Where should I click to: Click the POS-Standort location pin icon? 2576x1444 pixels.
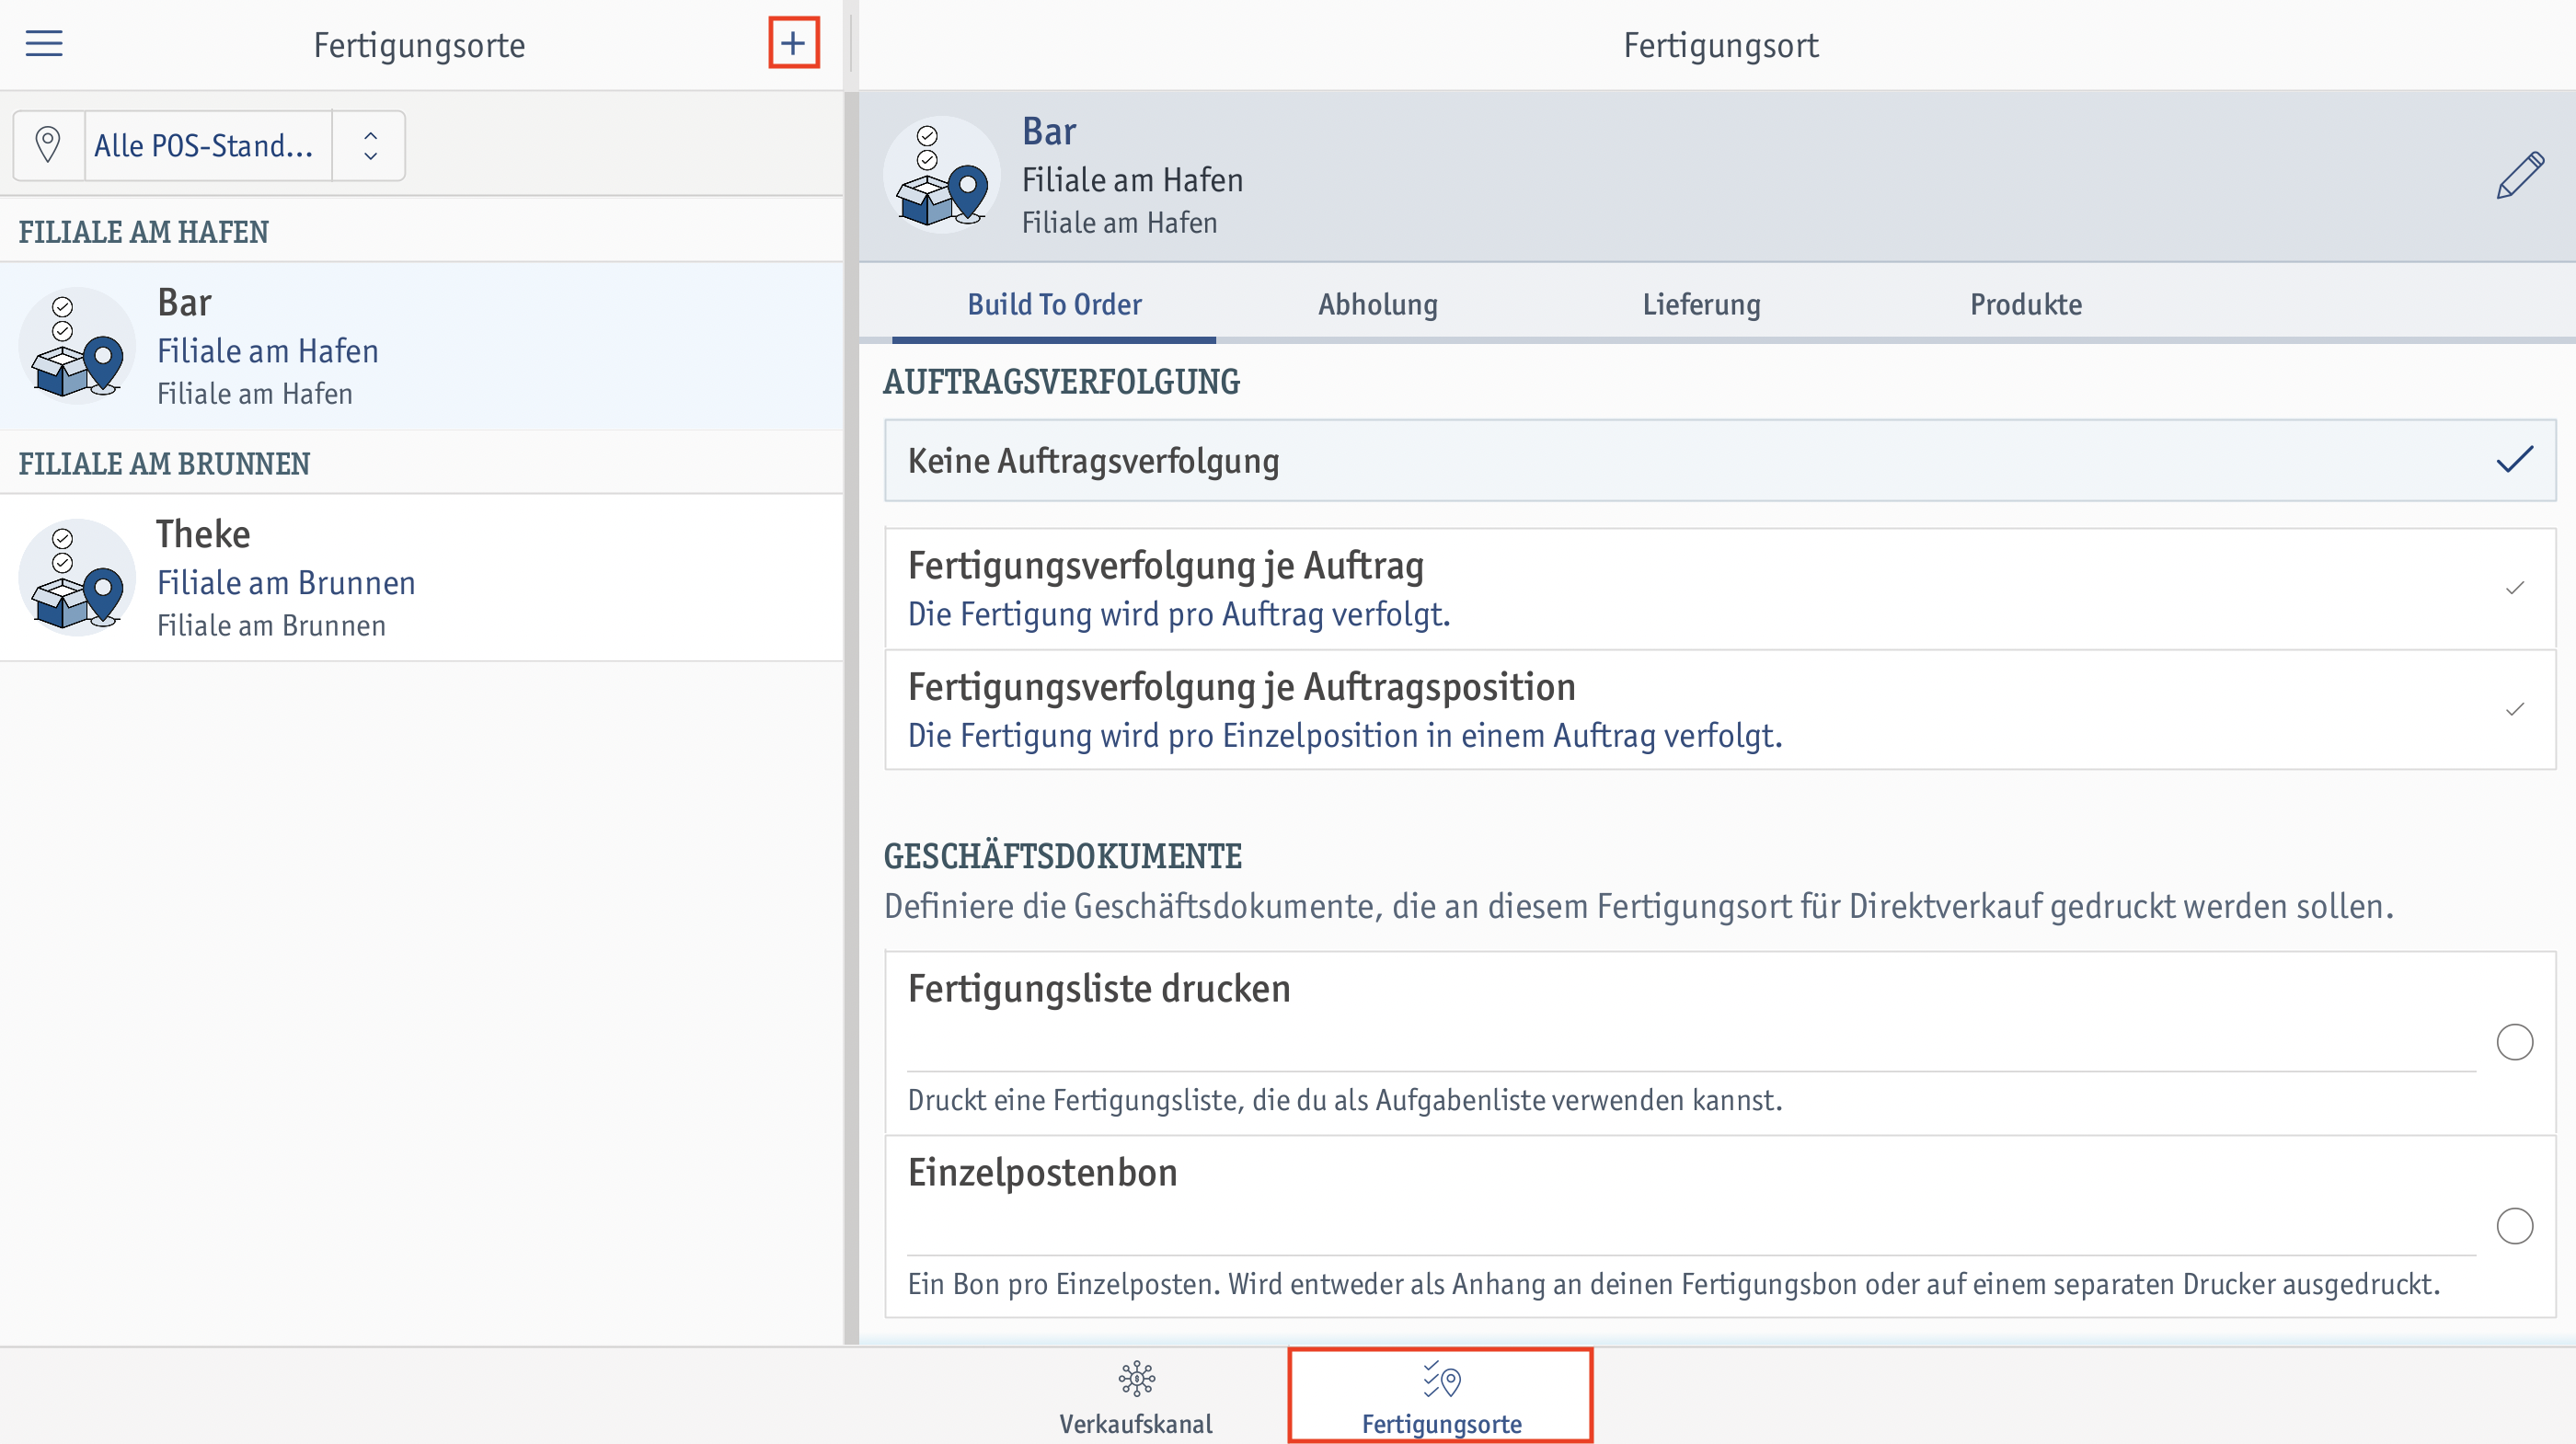[48, 145]
